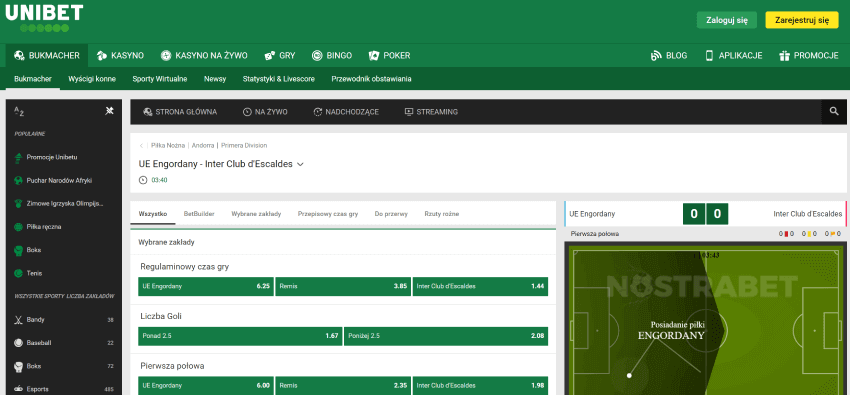The height and width of the screenshot is (395, 850).
Task: Click the Unibet logo
Action: pos(44,18)
